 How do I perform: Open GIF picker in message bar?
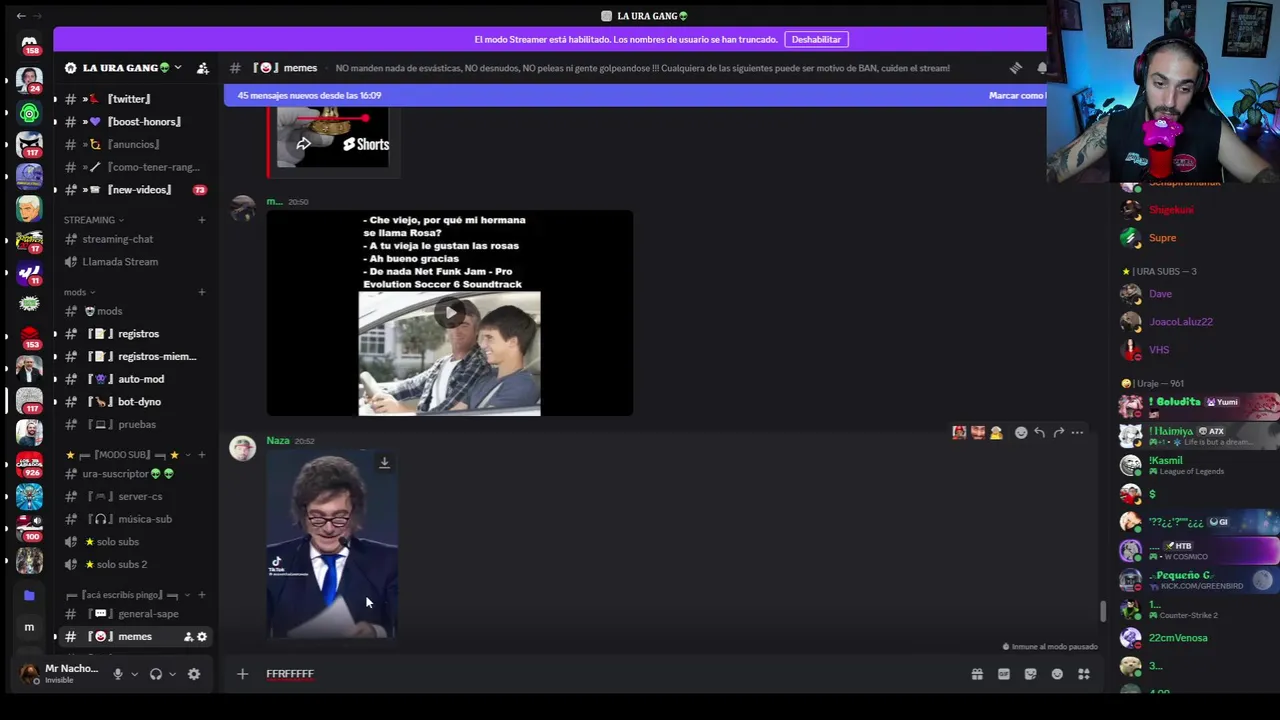1004,674
